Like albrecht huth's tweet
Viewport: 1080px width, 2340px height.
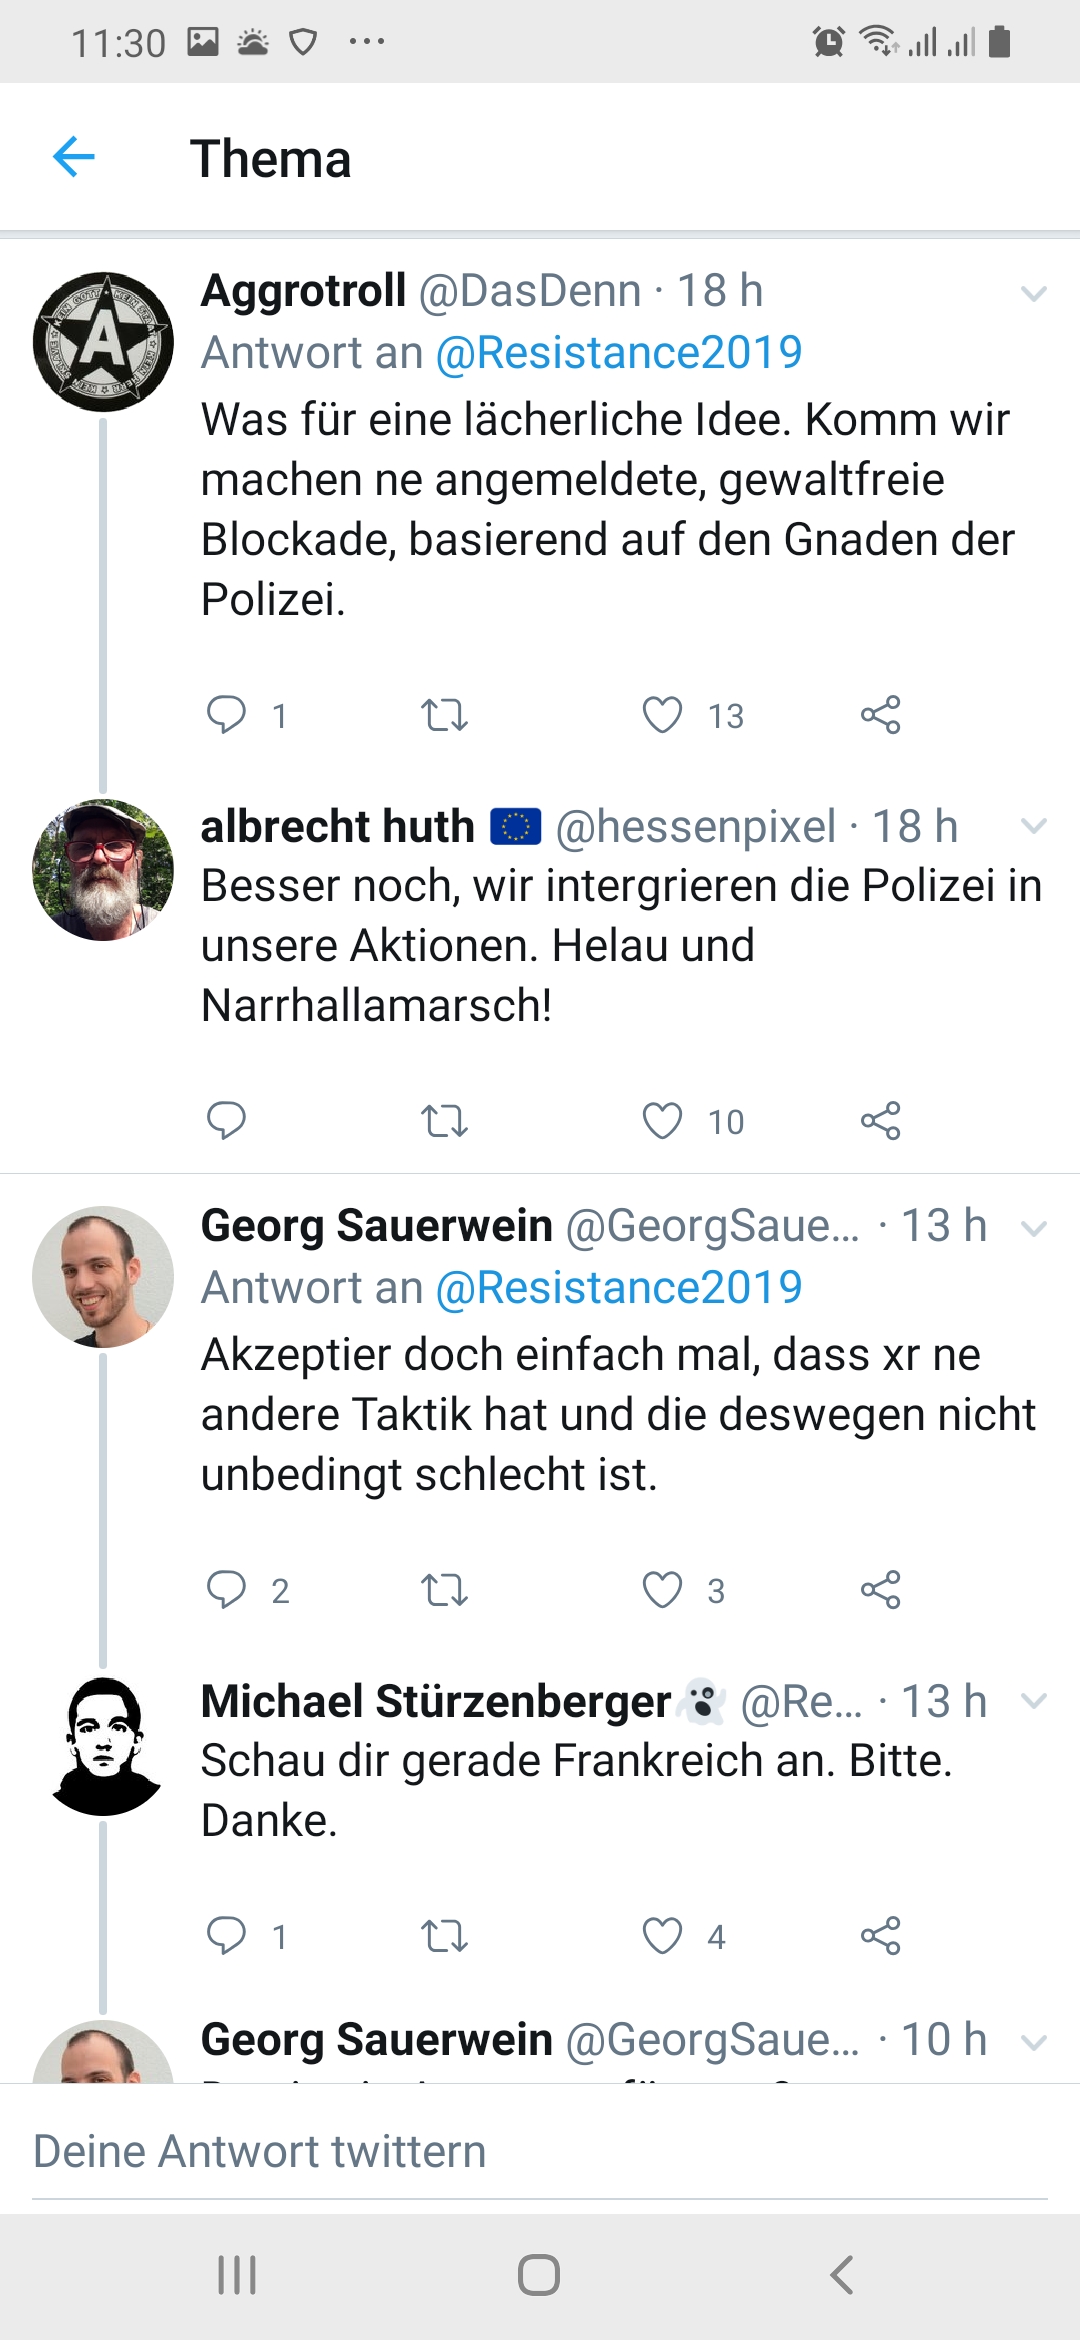point(662,1121)
